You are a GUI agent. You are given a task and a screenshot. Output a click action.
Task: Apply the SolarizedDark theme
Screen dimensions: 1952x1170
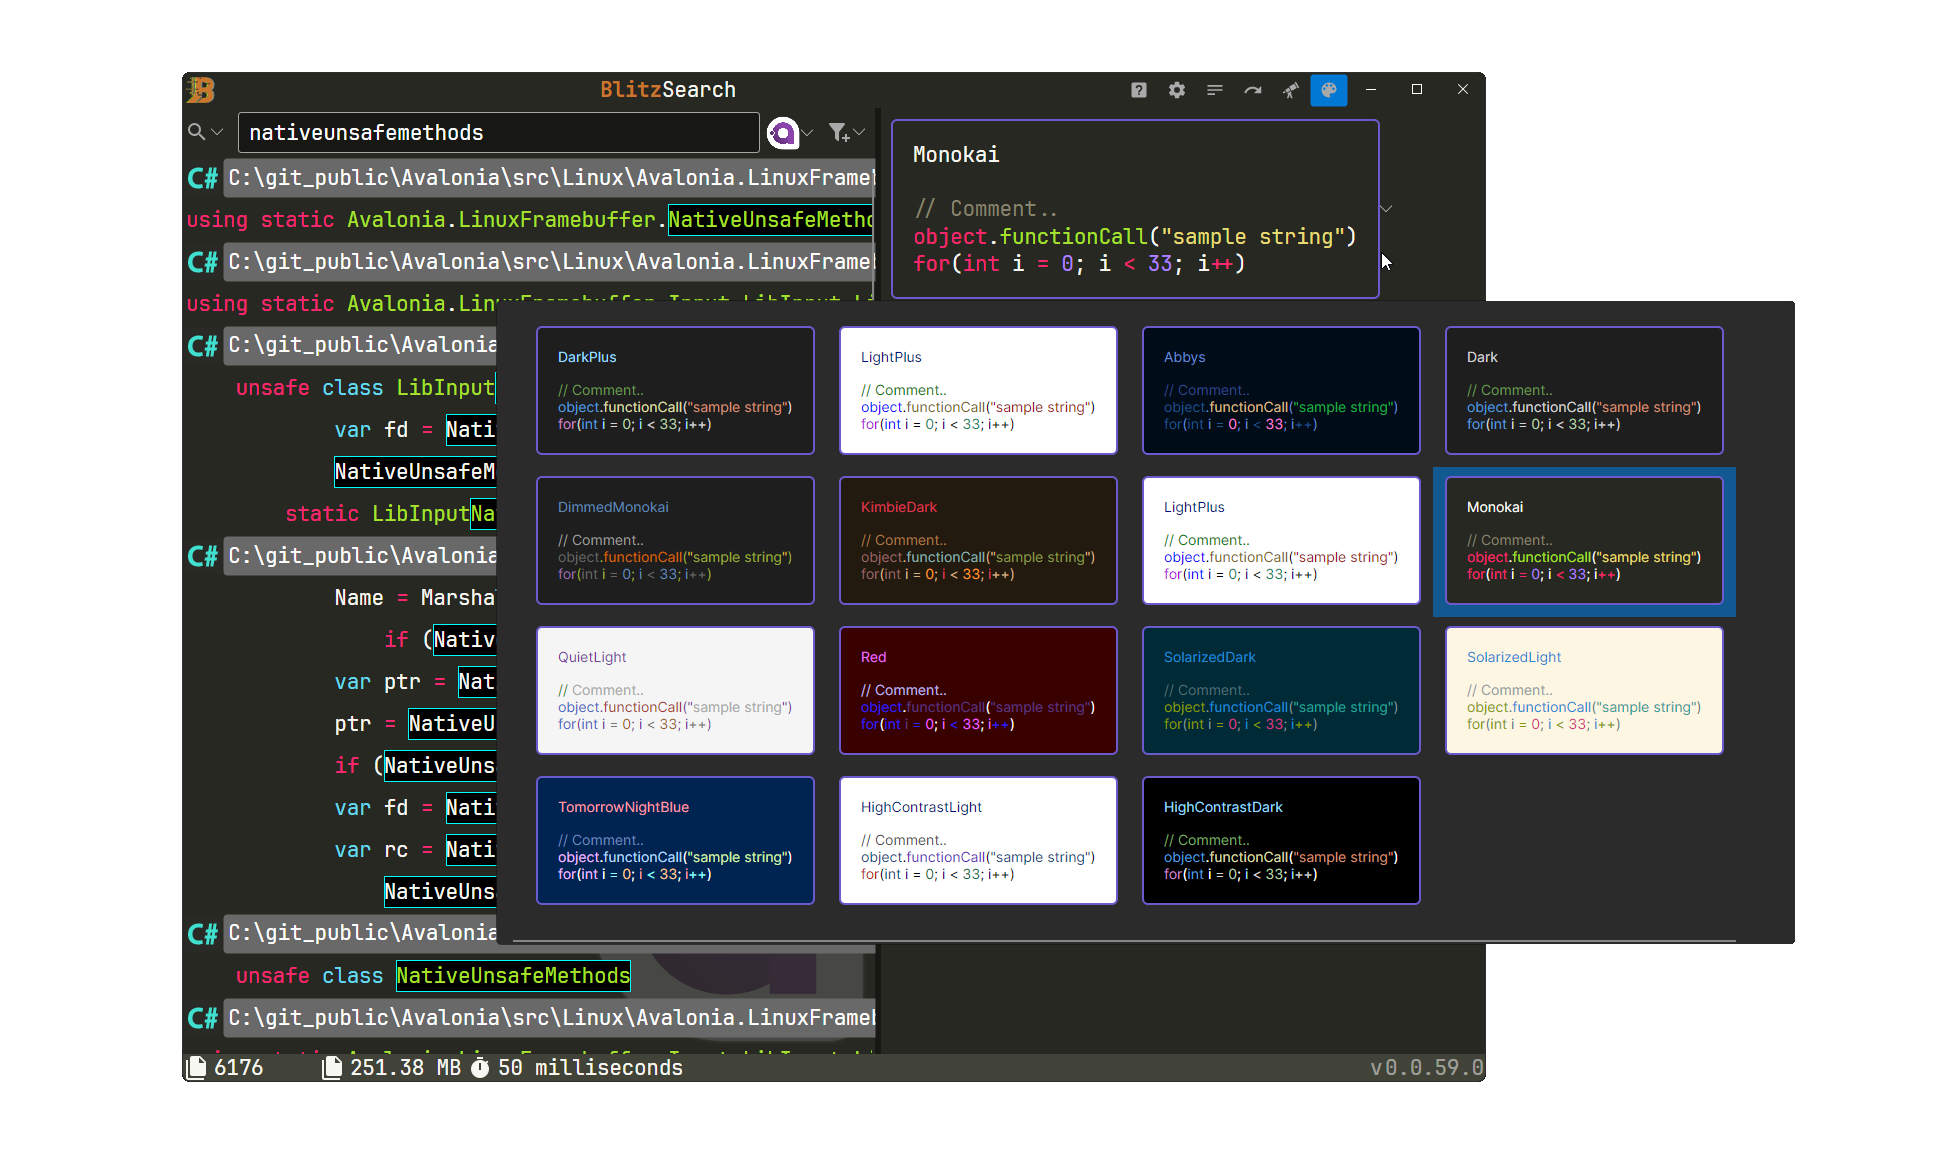coord(1281,690)
